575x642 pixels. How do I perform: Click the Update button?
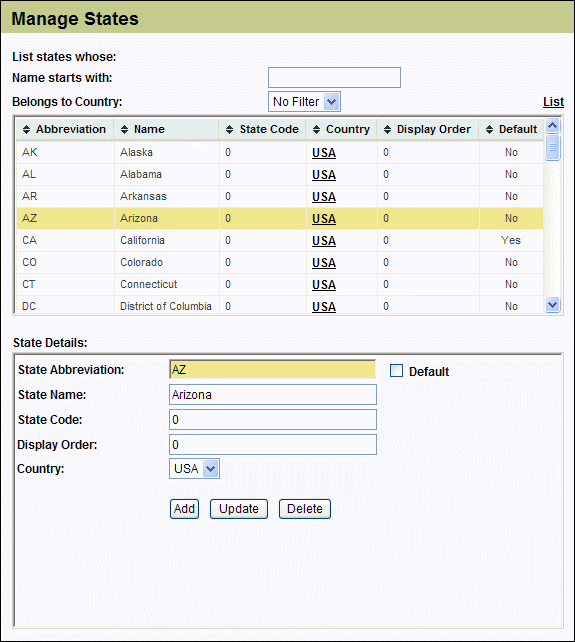239,509
